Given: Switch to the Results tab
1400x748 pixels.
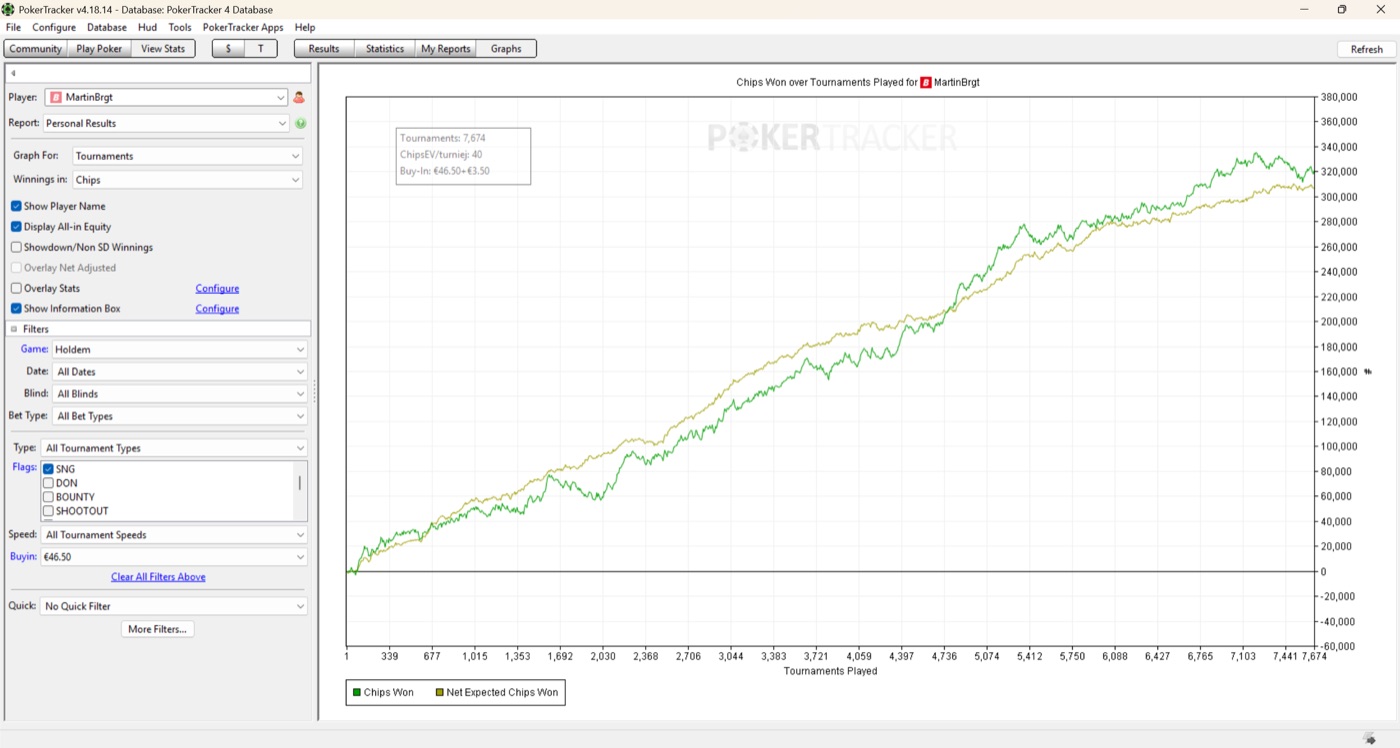Looking at the screenshot, I should (324, 49).
